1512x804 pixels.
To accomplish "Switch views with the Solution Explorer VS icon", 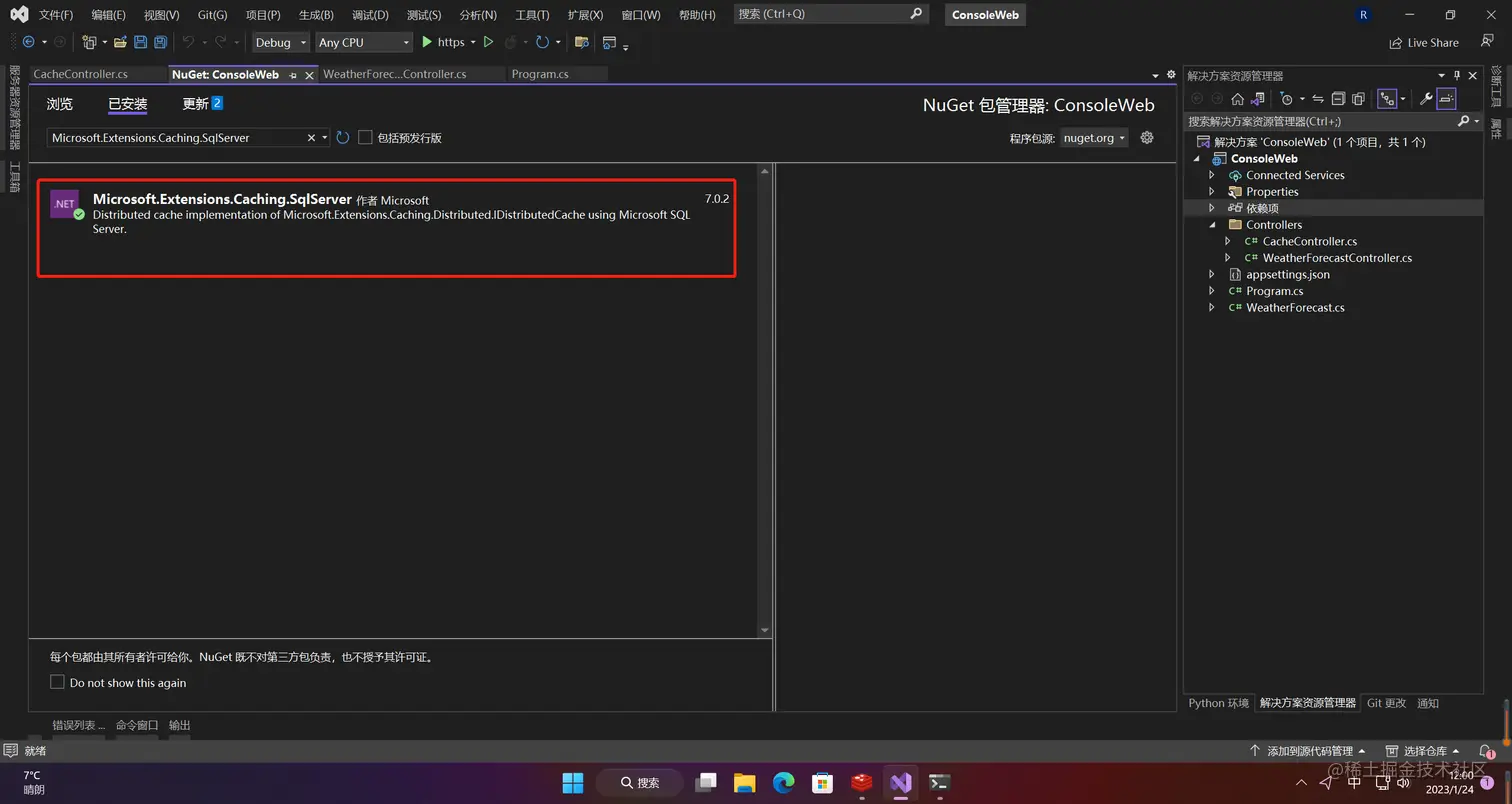I will (1258, 98).
